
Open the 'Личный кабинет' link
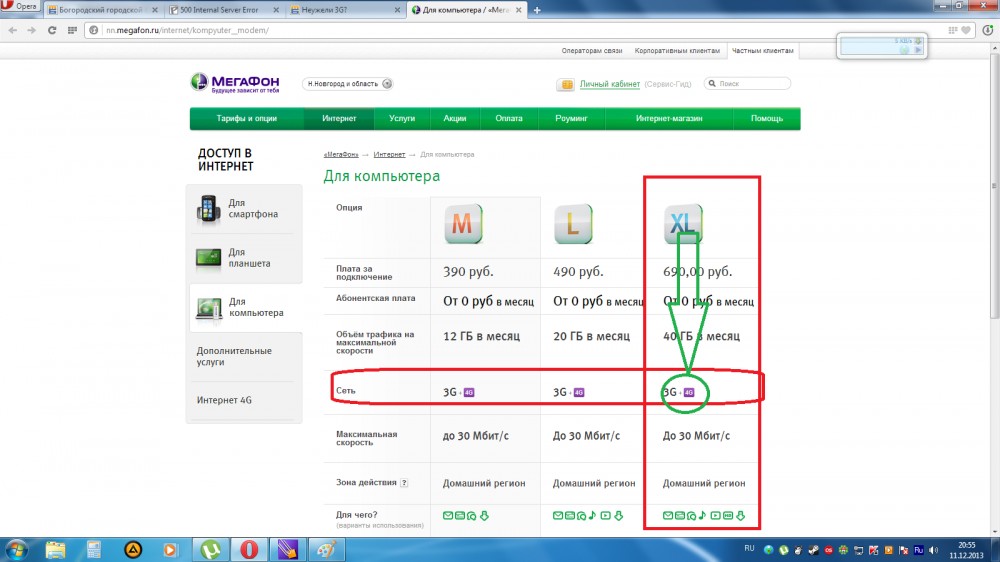(x=609, y=84)
